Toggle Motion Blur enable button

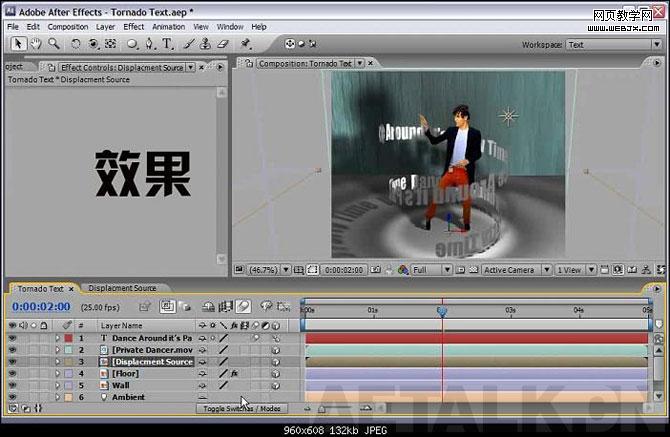click(243, 306)
